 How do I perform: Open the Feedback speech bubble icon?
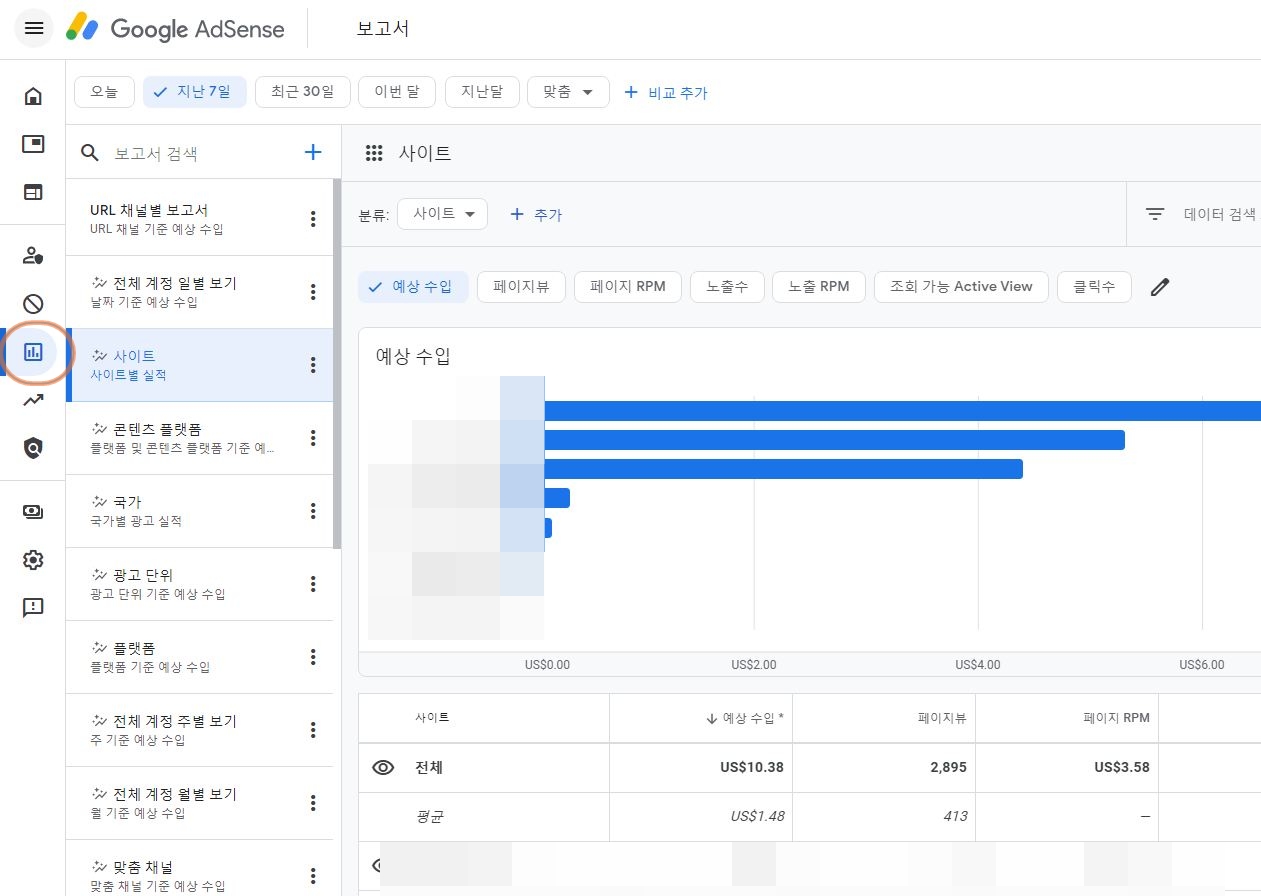[x=33, y=607]
